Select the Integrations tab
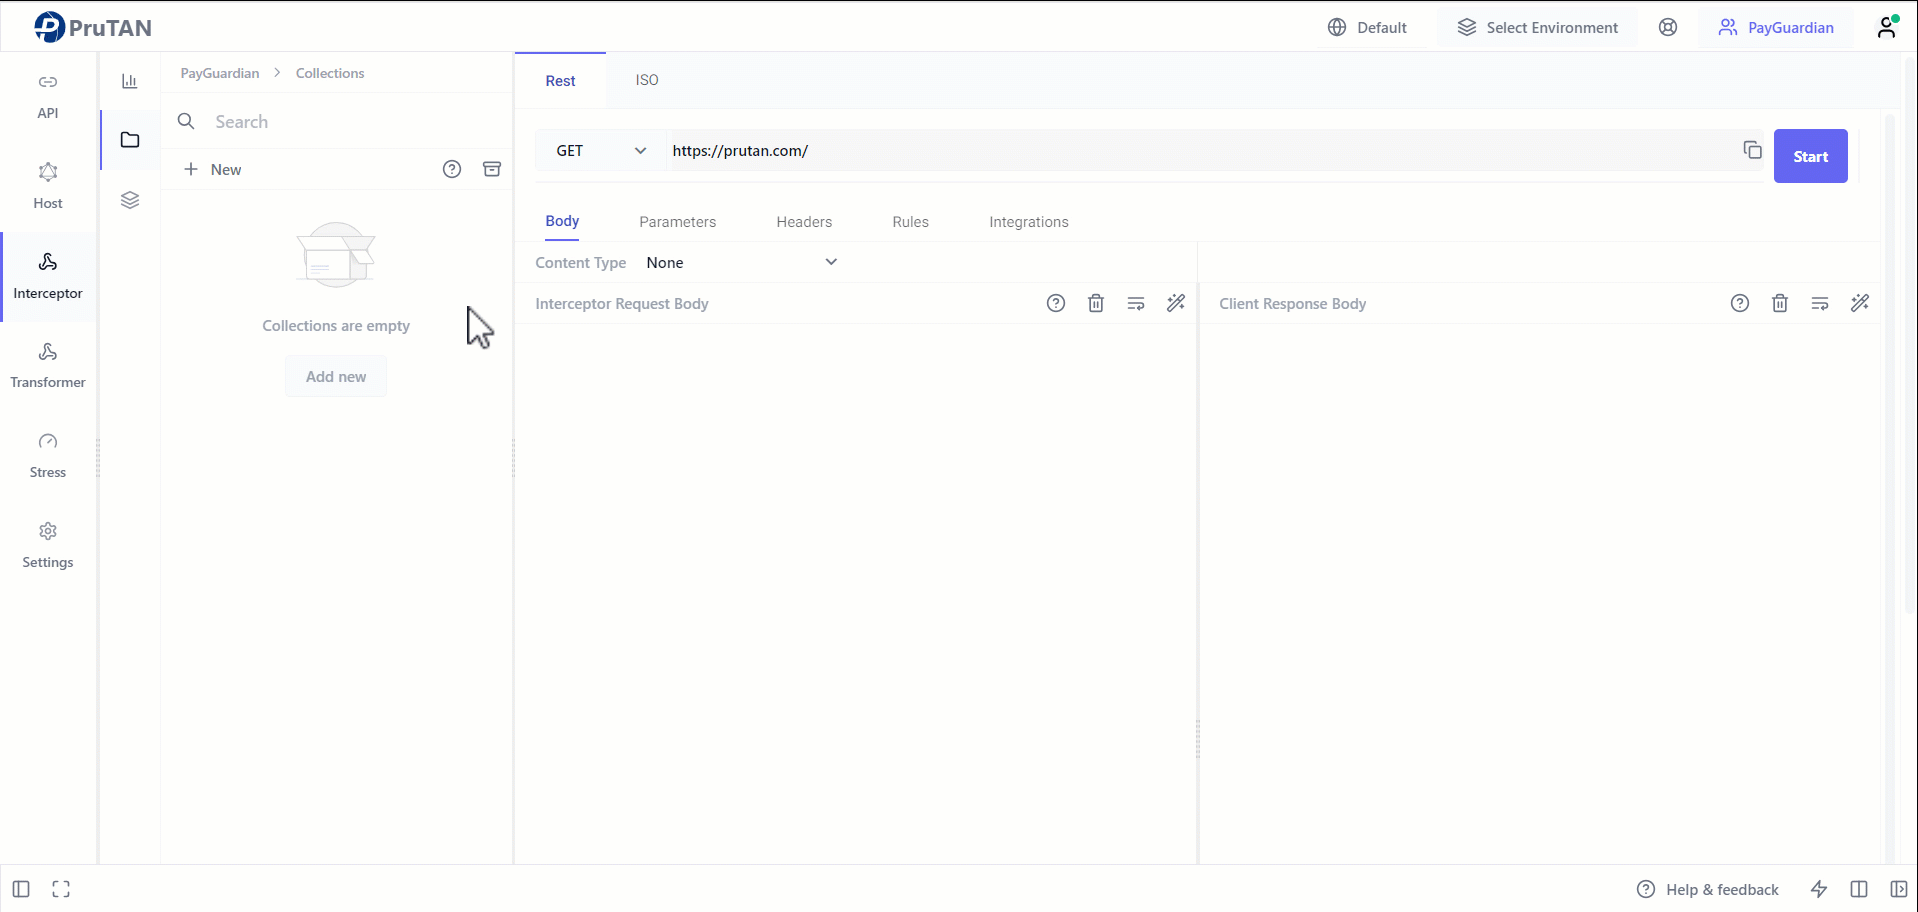The width and height of the screenshot is (1918, 912). click(x=1029, y=222)
